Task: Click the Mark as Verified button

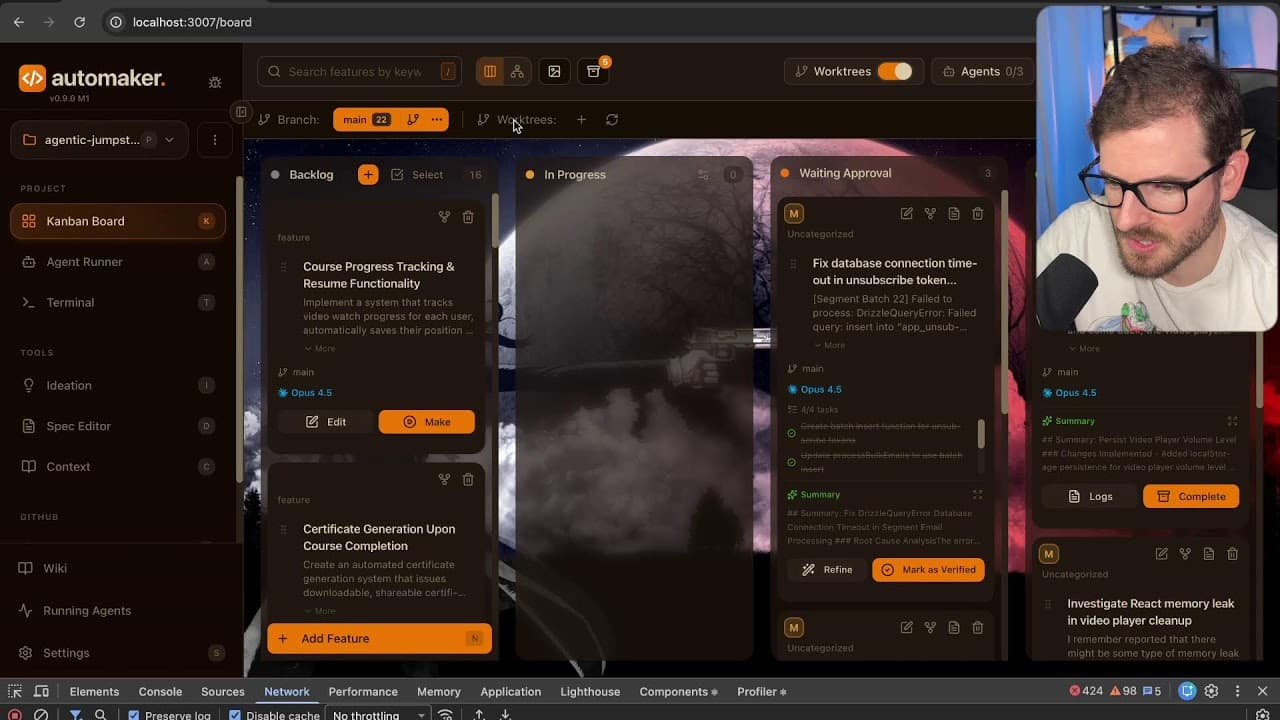Action: (x=928, y=570)
